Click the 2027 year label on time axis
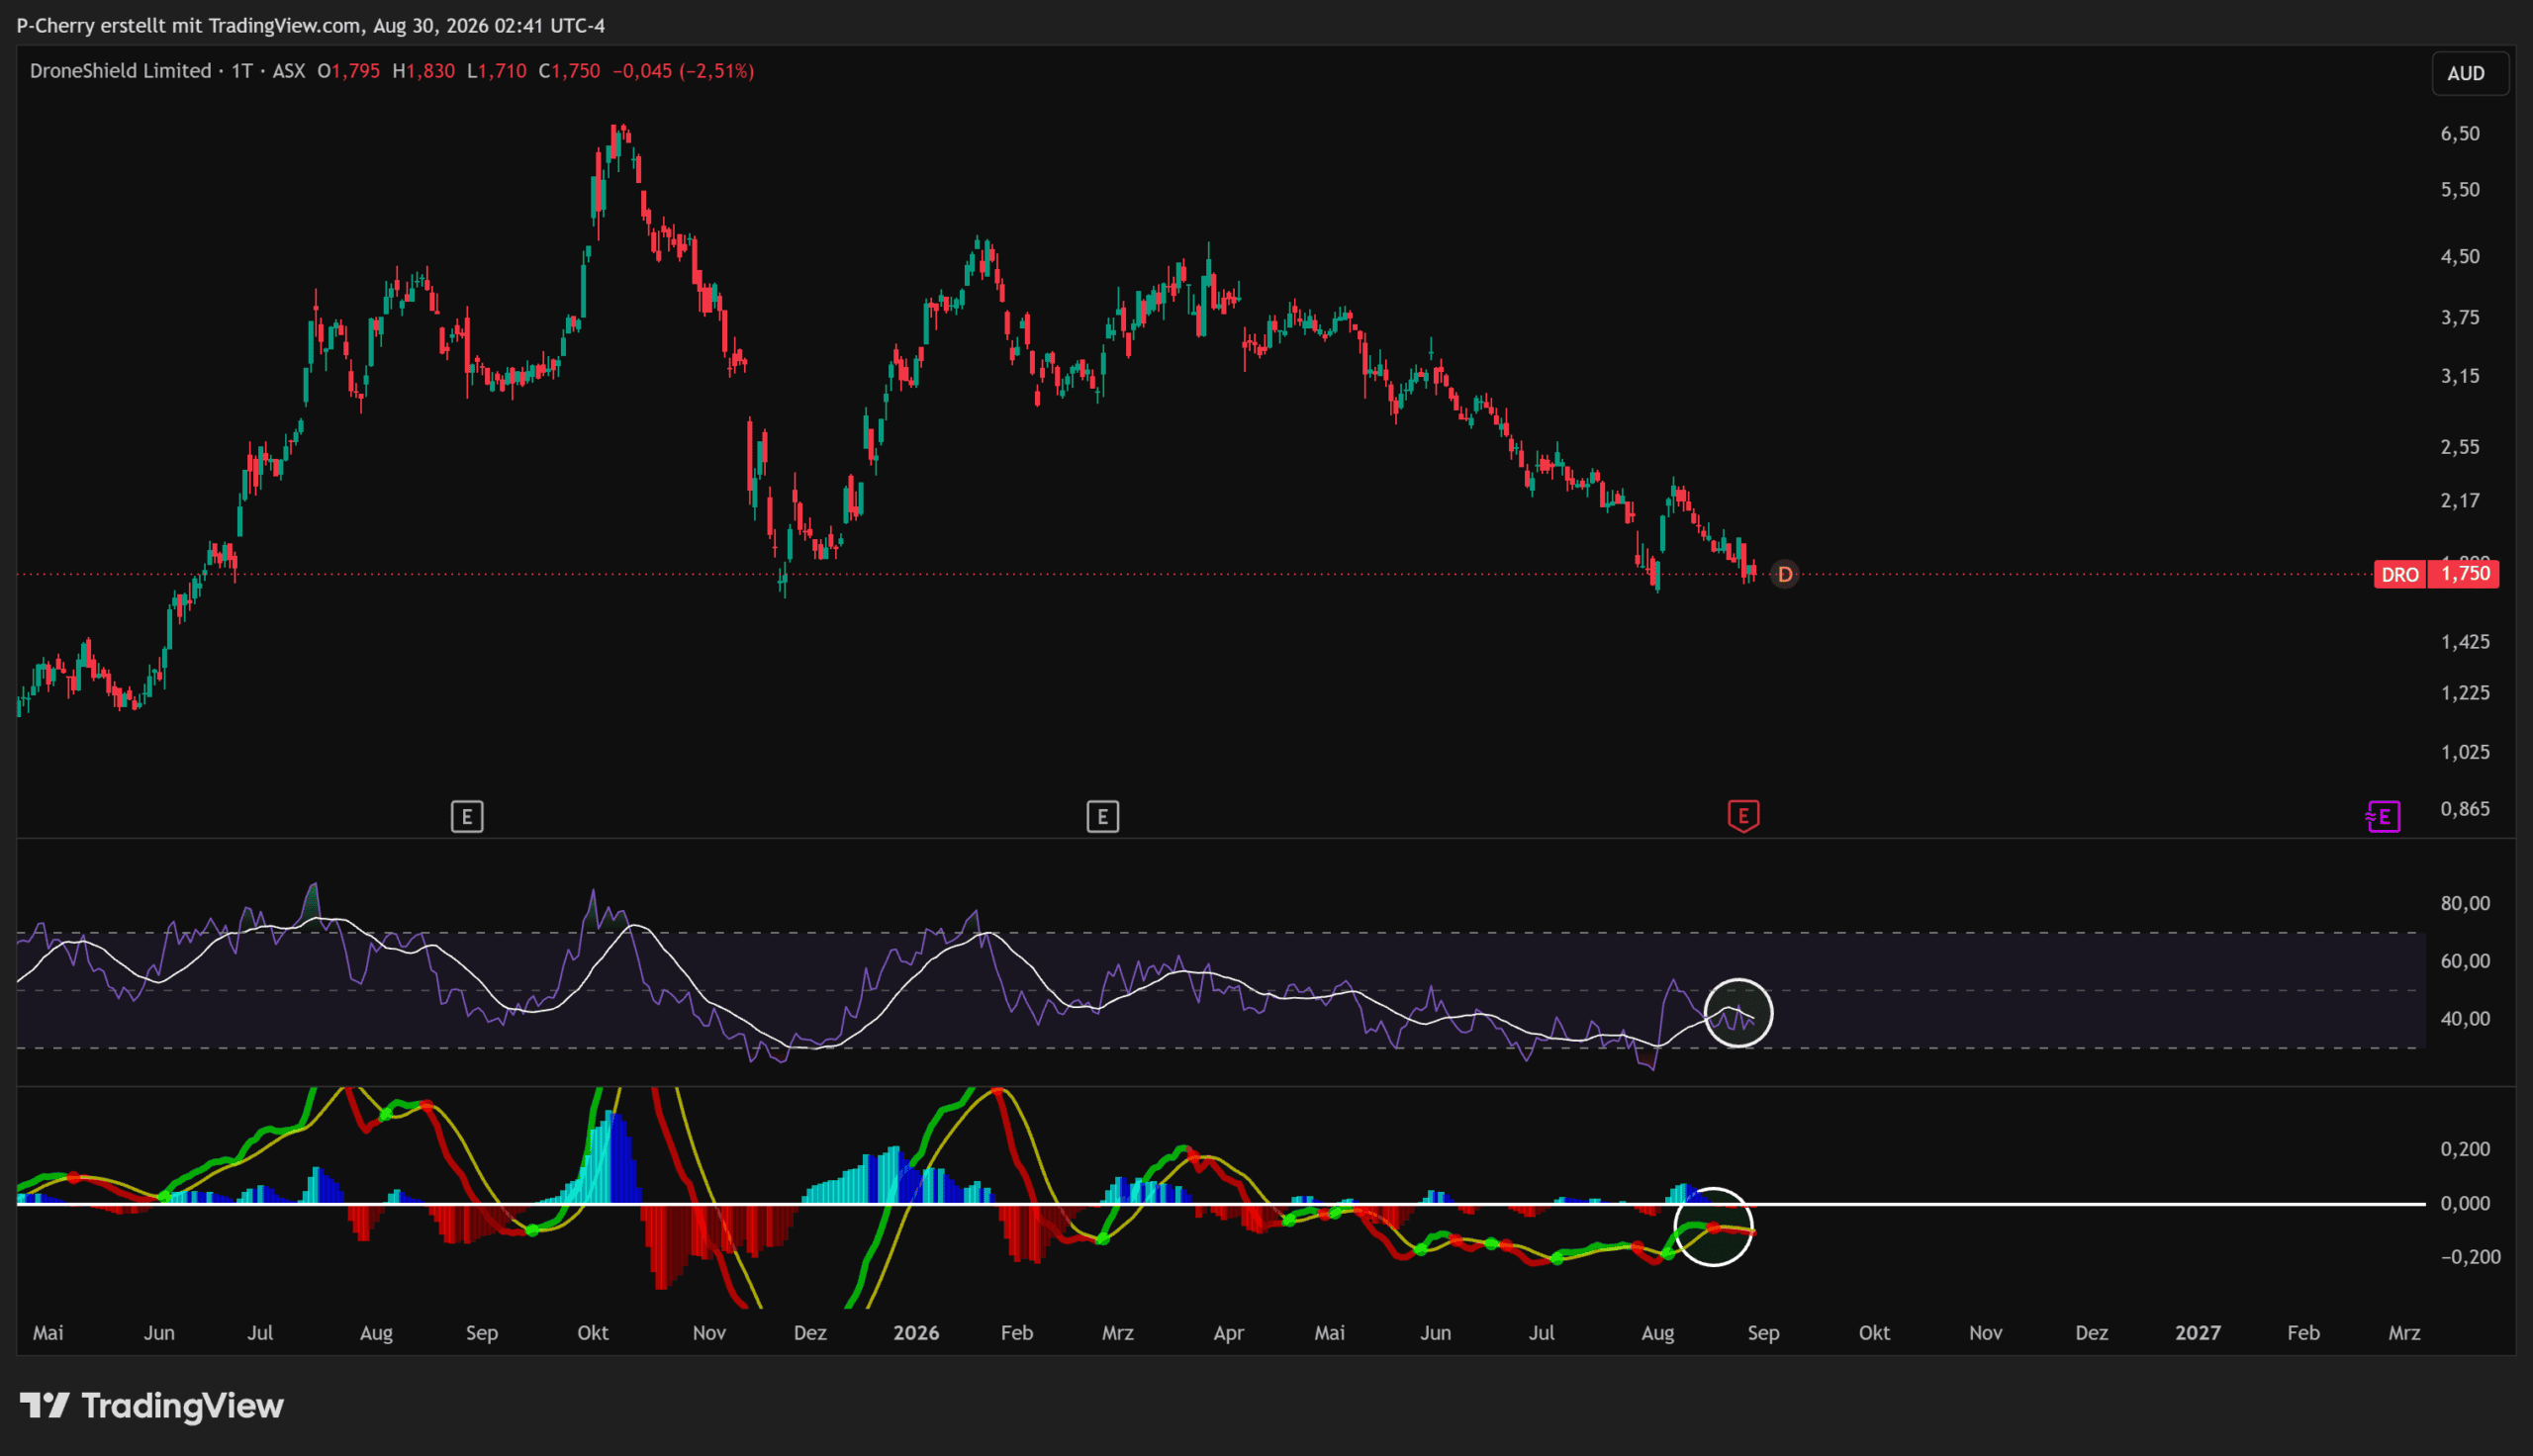 pyautogui.click(x=2197, y=1333)
